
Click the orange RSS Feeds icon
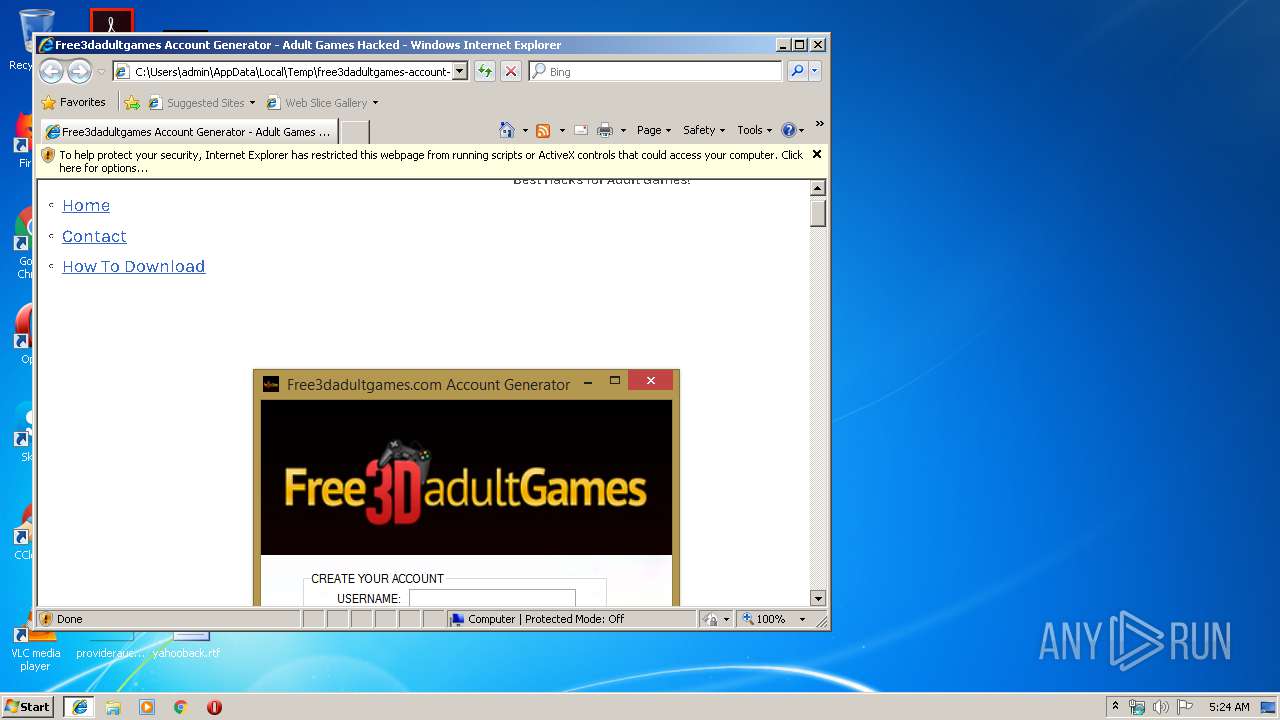coord(543,130)
